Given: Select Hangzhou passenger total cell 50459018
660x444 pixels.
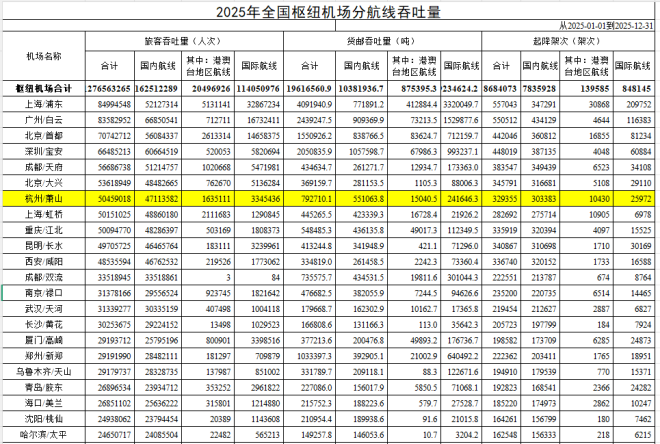Looking at the screenshot, I should pyautogui.click(x=110, y=200).
